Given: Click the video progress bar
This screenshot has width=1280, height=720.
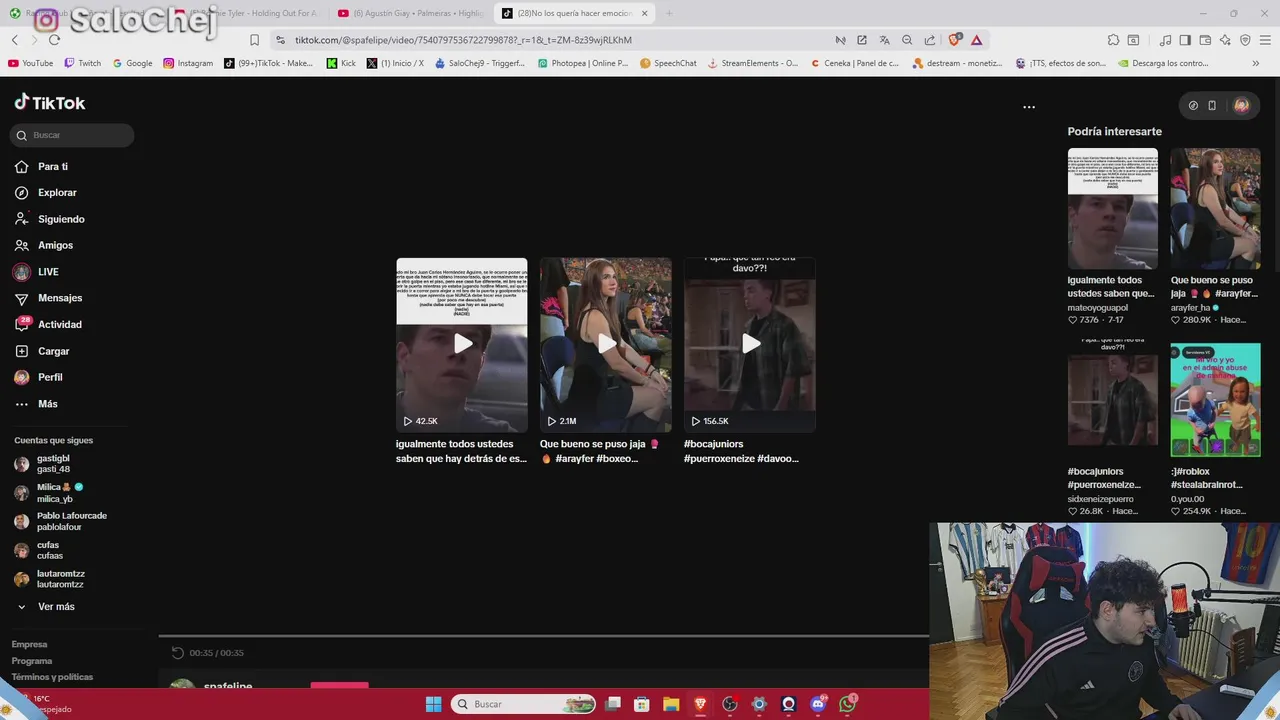Looking at the screenshot, I should pos(545,636).
